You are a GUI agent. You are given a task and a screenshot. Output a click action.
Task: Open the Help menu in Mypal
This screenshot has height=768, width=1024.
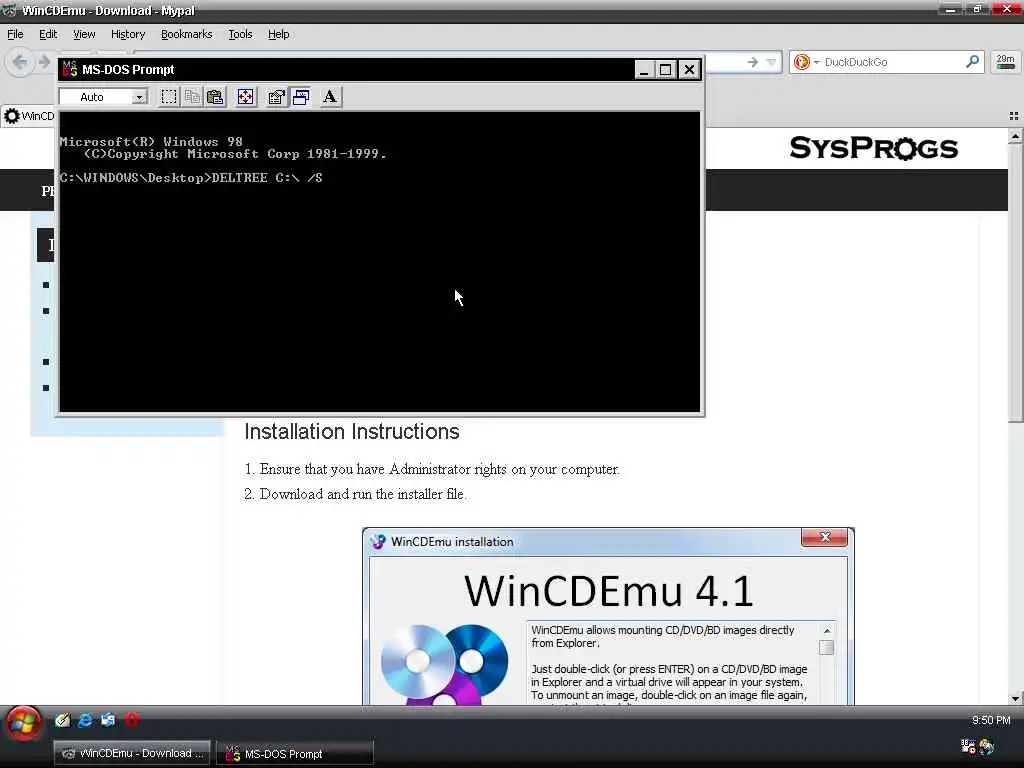[x=278, y=34]
